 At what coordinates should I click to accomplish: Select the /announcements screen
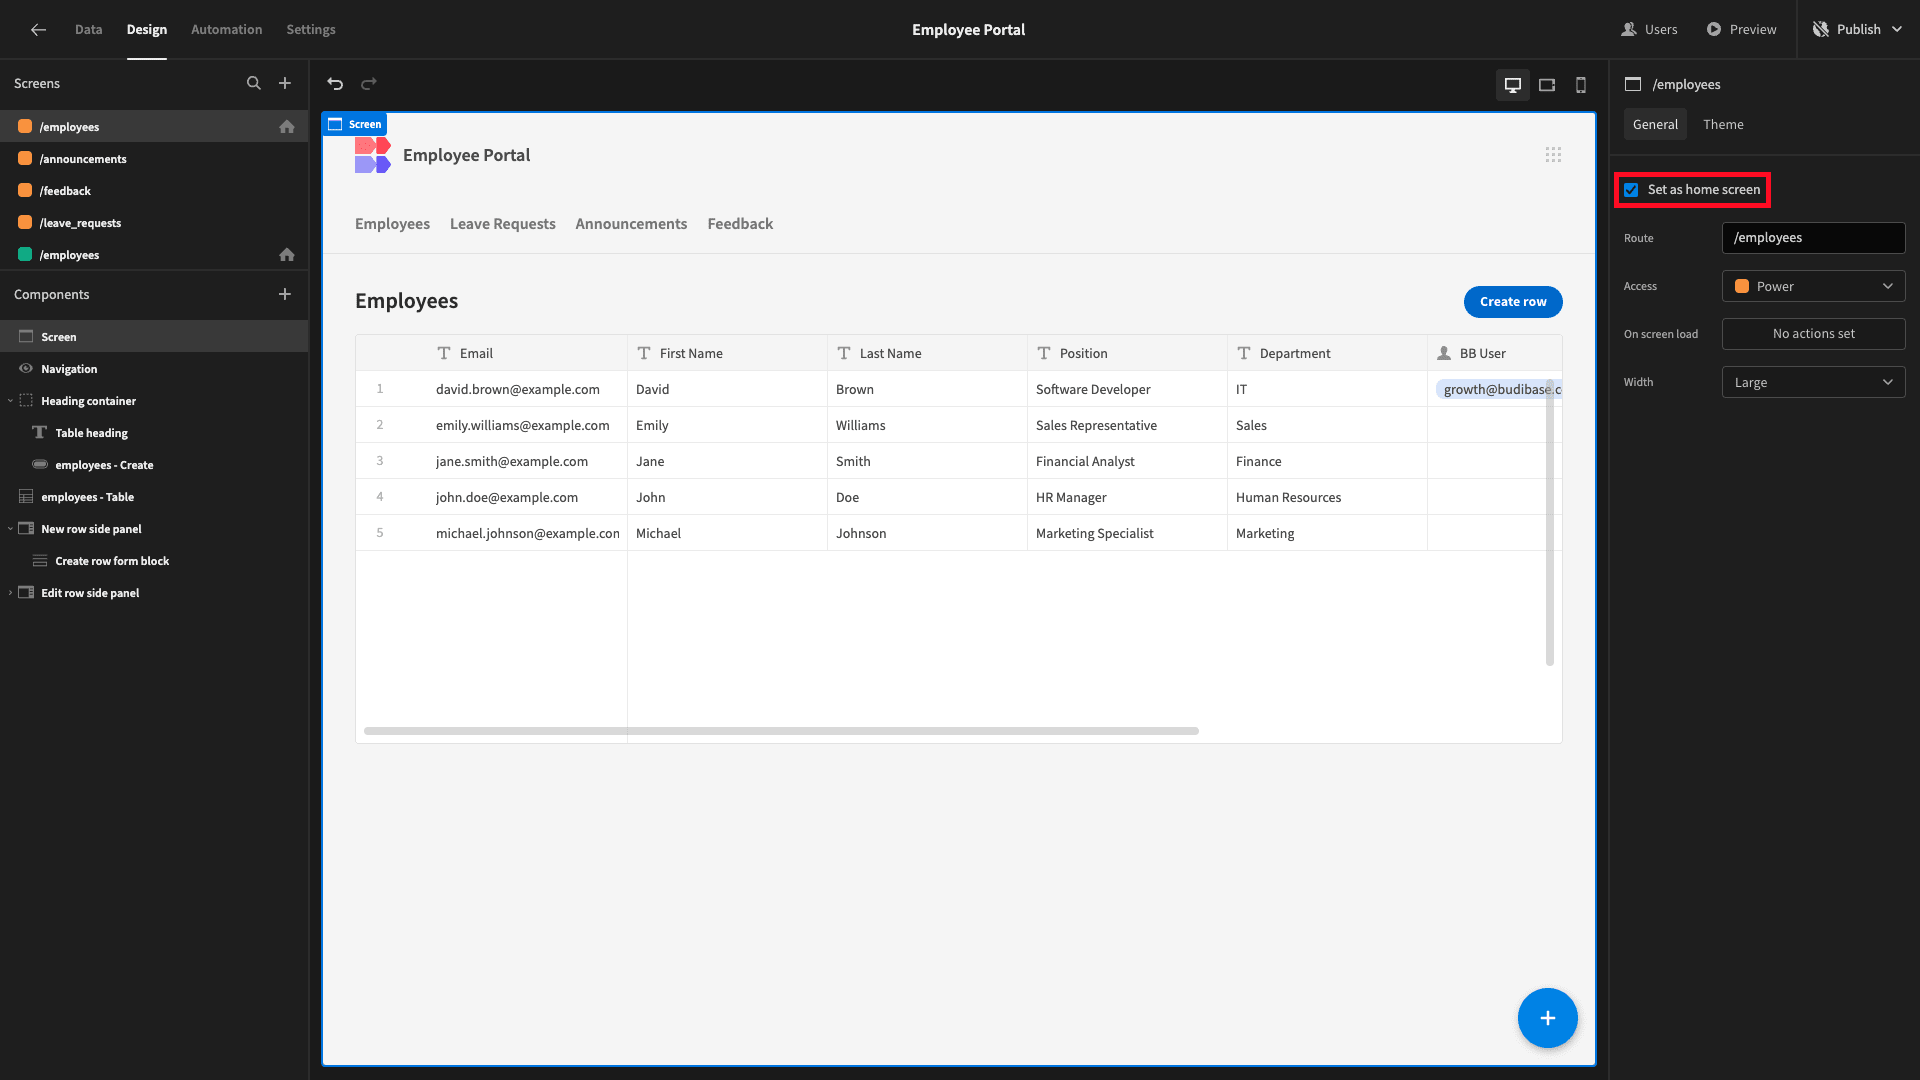coord(154,159)
